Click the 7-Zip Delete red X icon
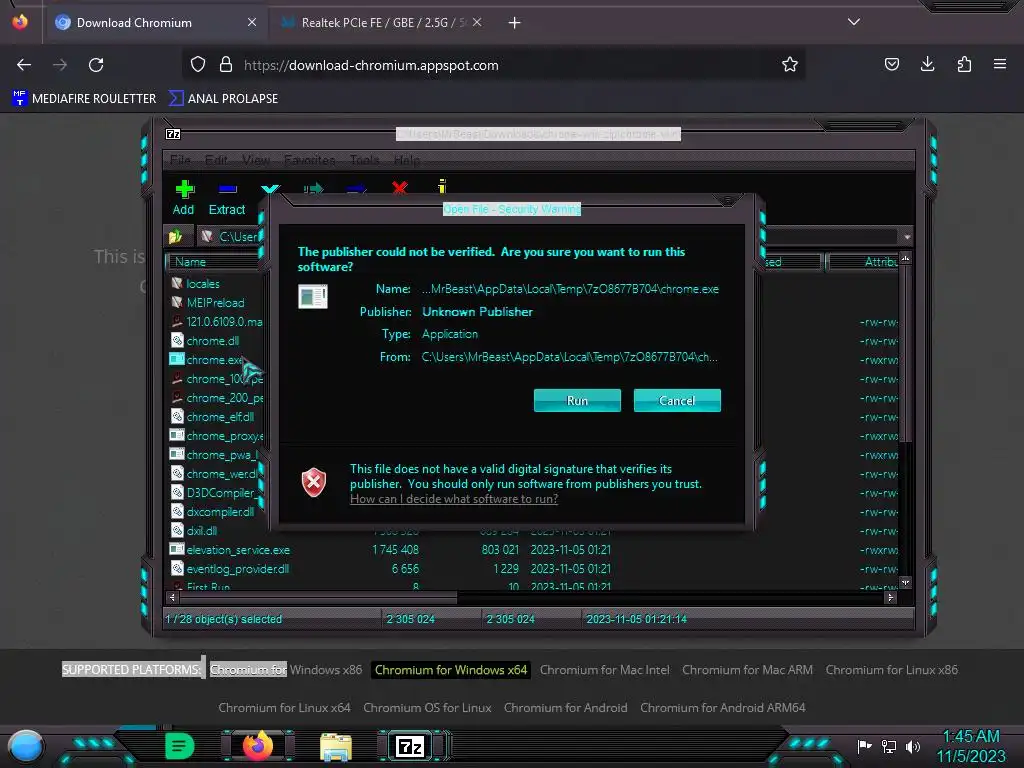The height and width of the screenshot is (768, 1024). 400,188
